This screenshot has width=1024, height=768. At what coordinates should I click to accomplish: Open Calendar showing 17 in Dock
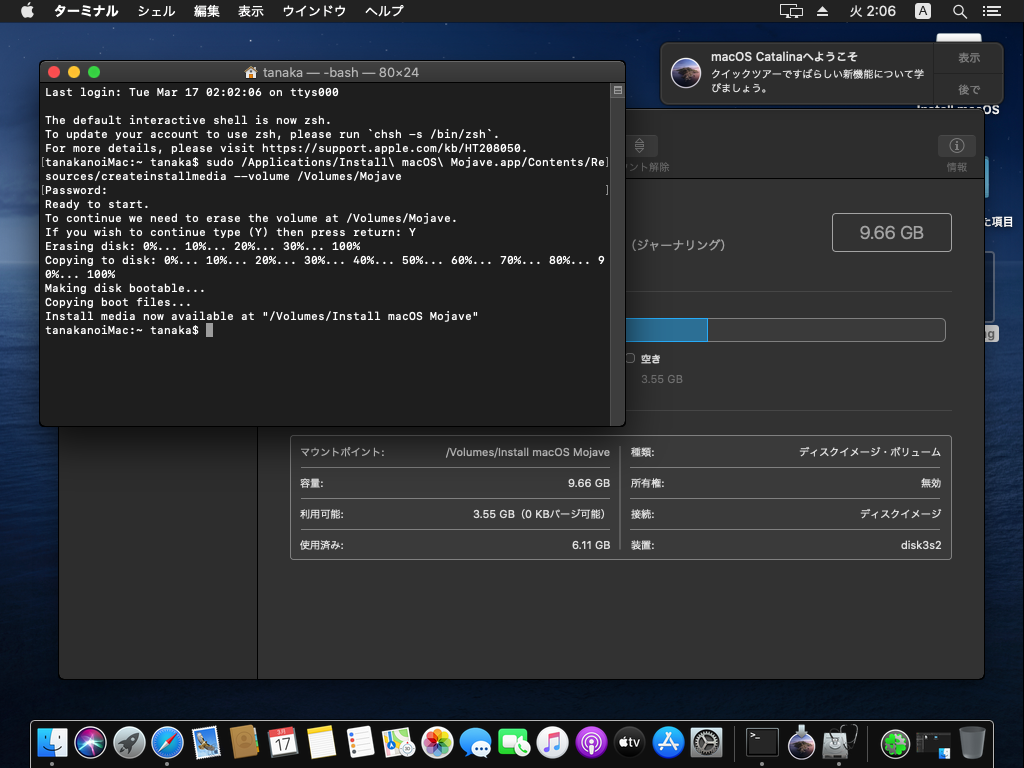[x=283, y=743]
